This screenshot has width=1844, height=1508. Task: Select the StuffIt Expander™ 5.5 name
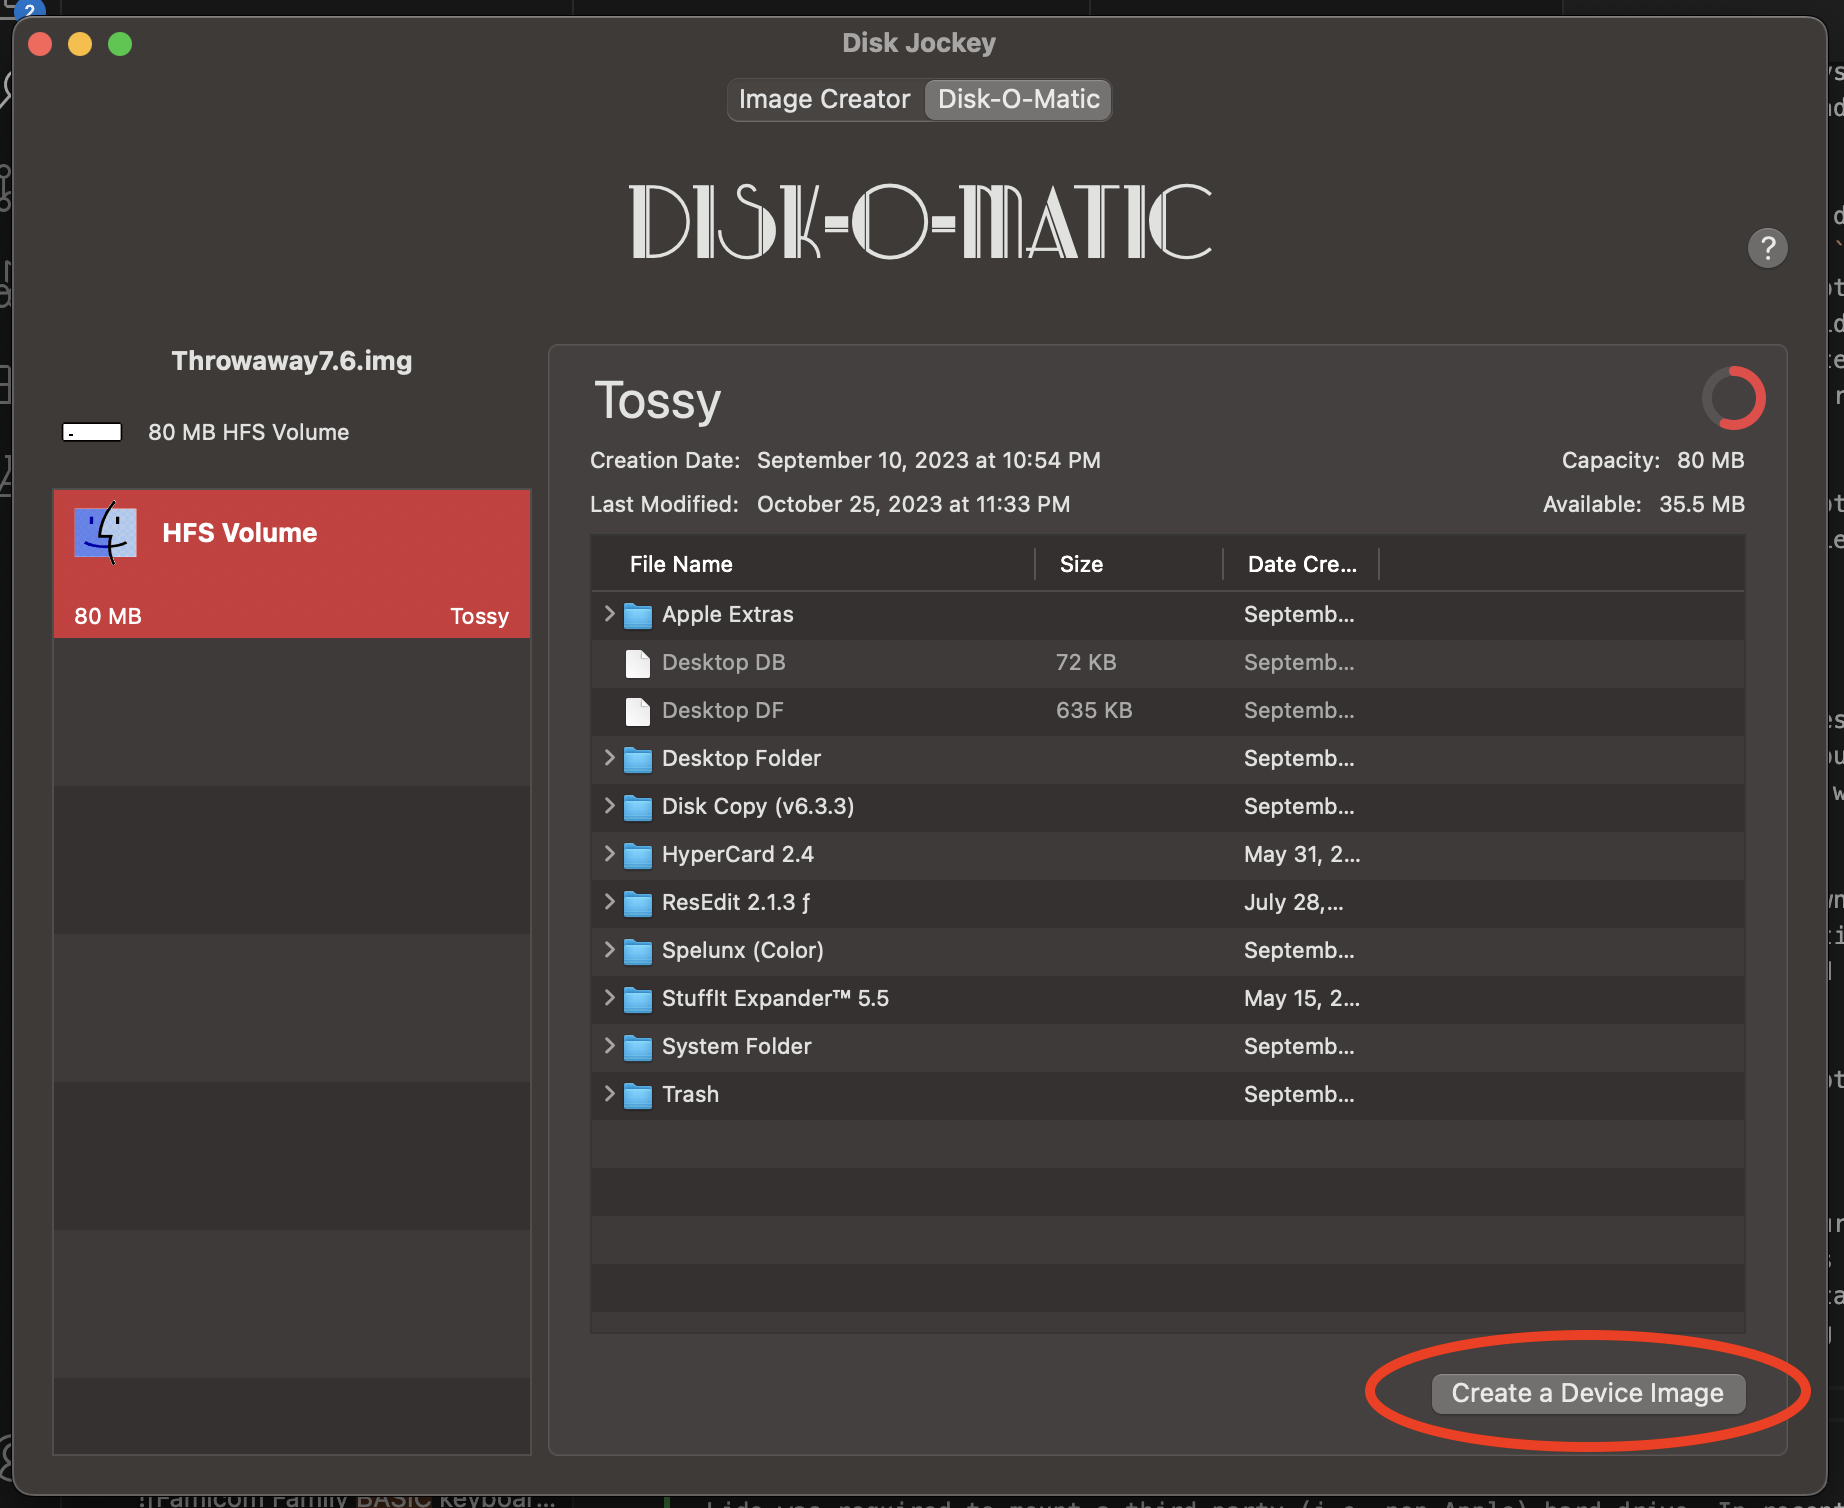[775, 998]
